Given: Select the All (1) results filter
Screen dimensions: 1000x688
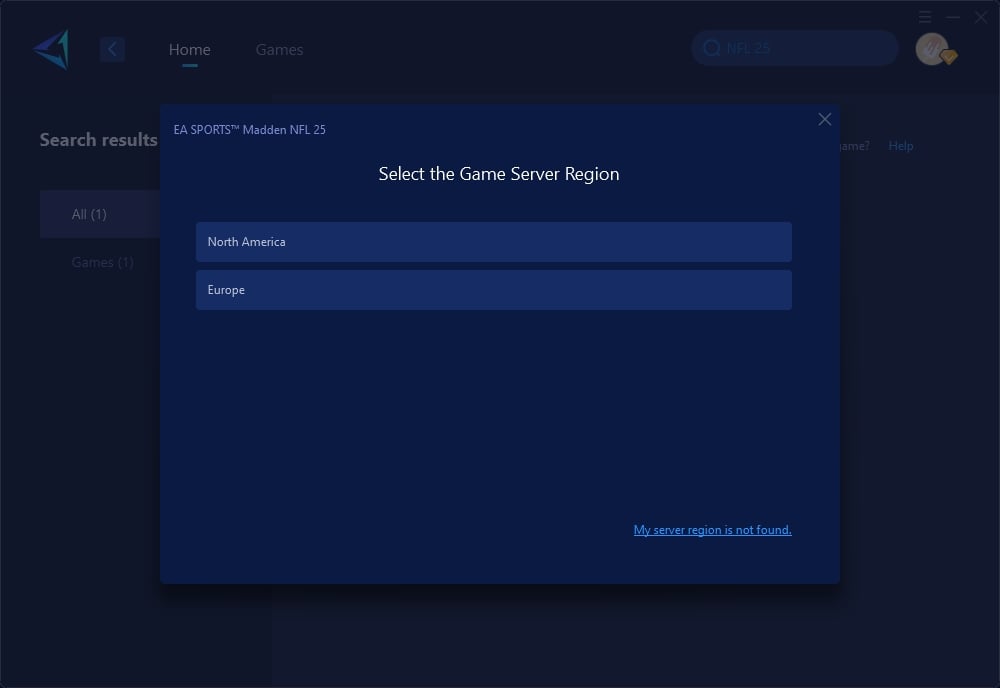Looking at the screenshot, I should coord(100,214).
